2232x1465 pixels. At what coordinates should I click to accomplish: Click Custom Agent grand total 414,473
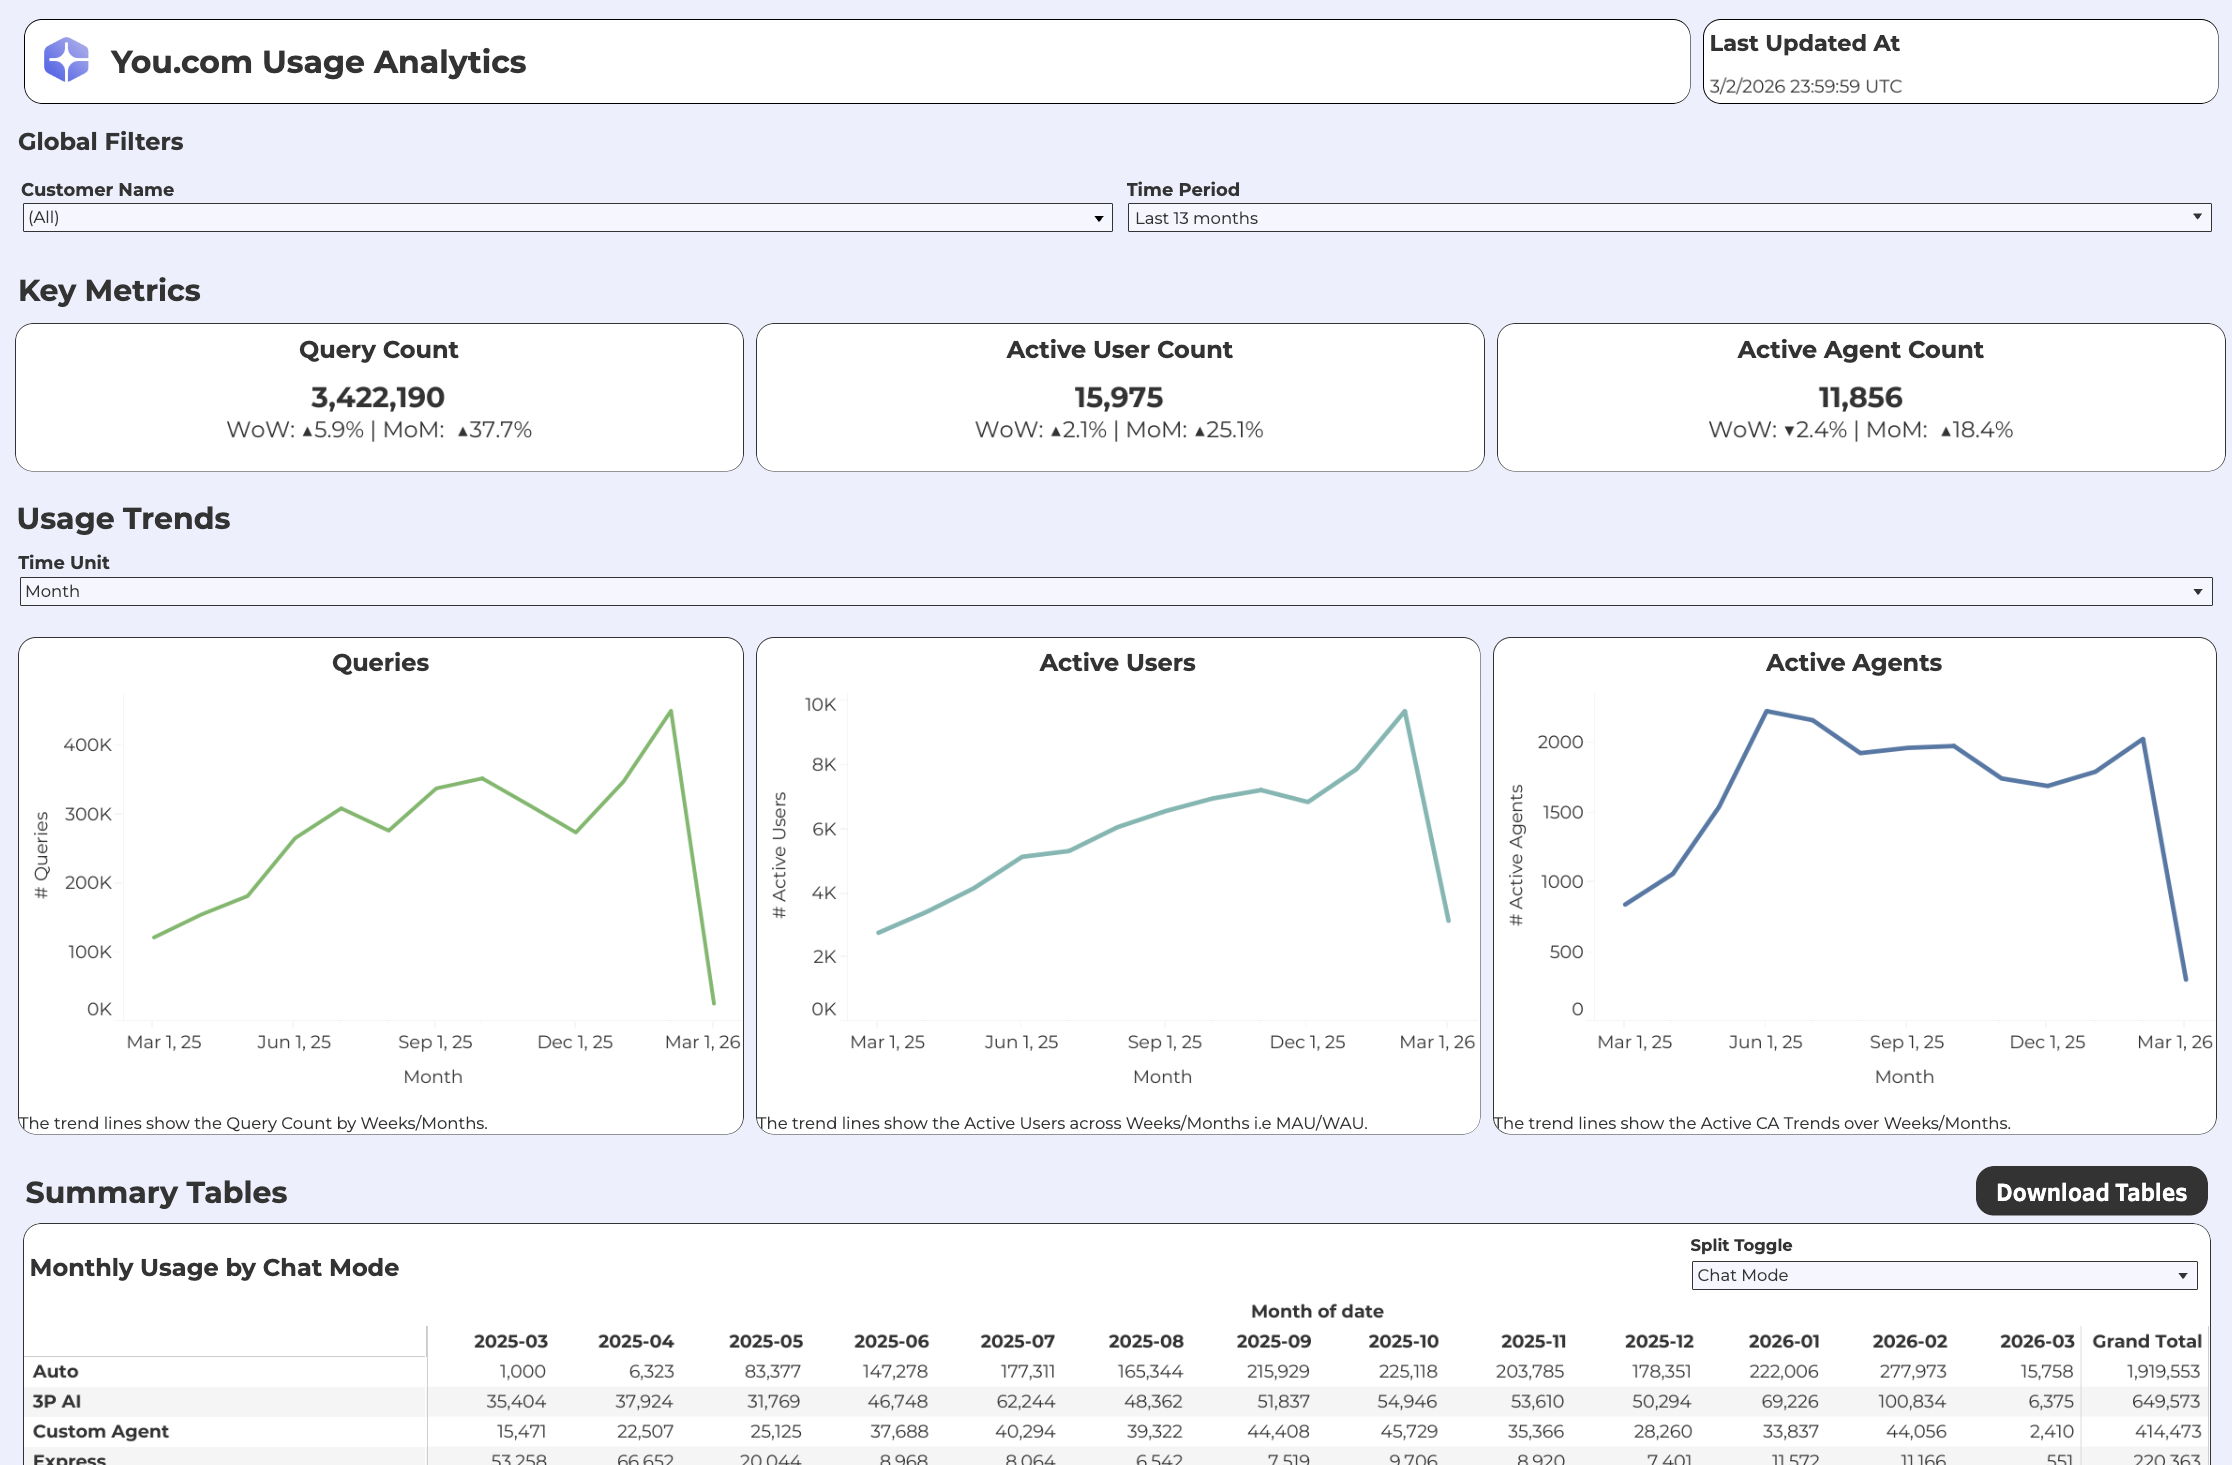(x=2167, y=1431)
